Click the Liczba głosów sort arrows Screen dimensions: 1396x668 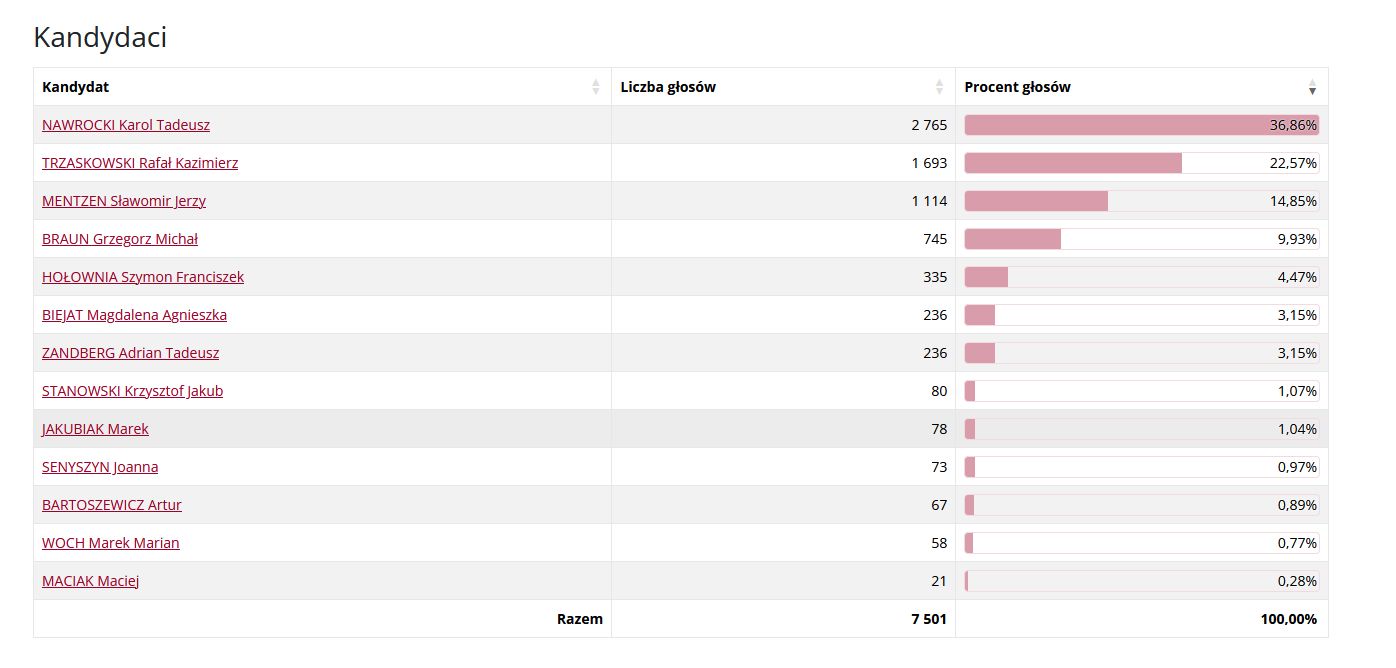pyautogui.click(x=939, y=87)
